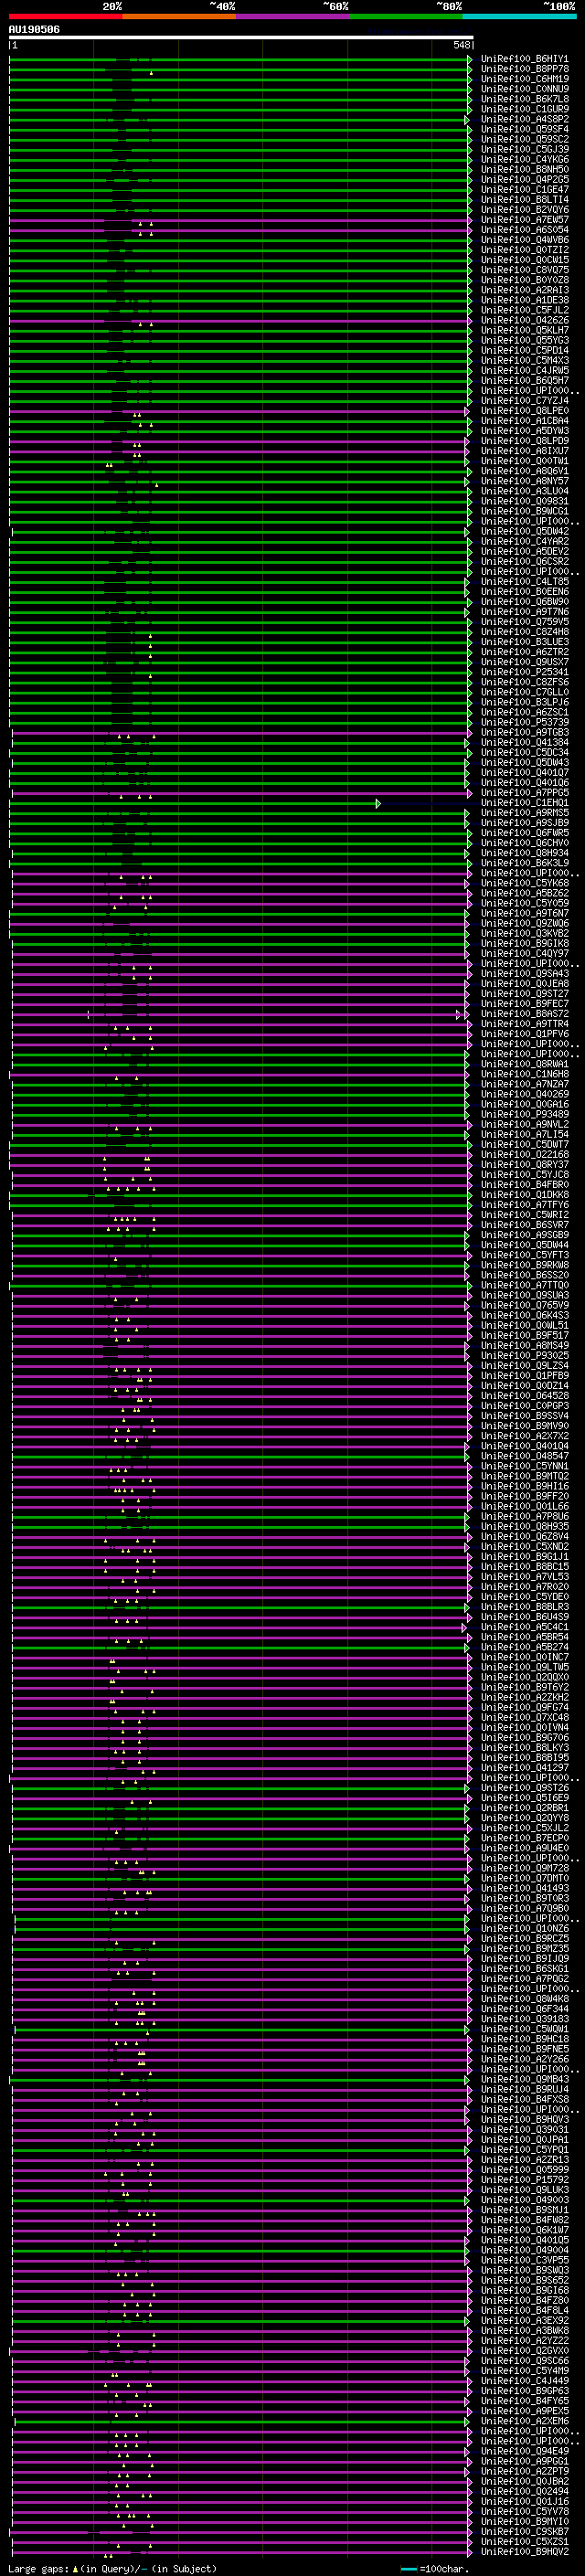Click the UniRef100_Q1PFV6 label

click(524, 1034)
